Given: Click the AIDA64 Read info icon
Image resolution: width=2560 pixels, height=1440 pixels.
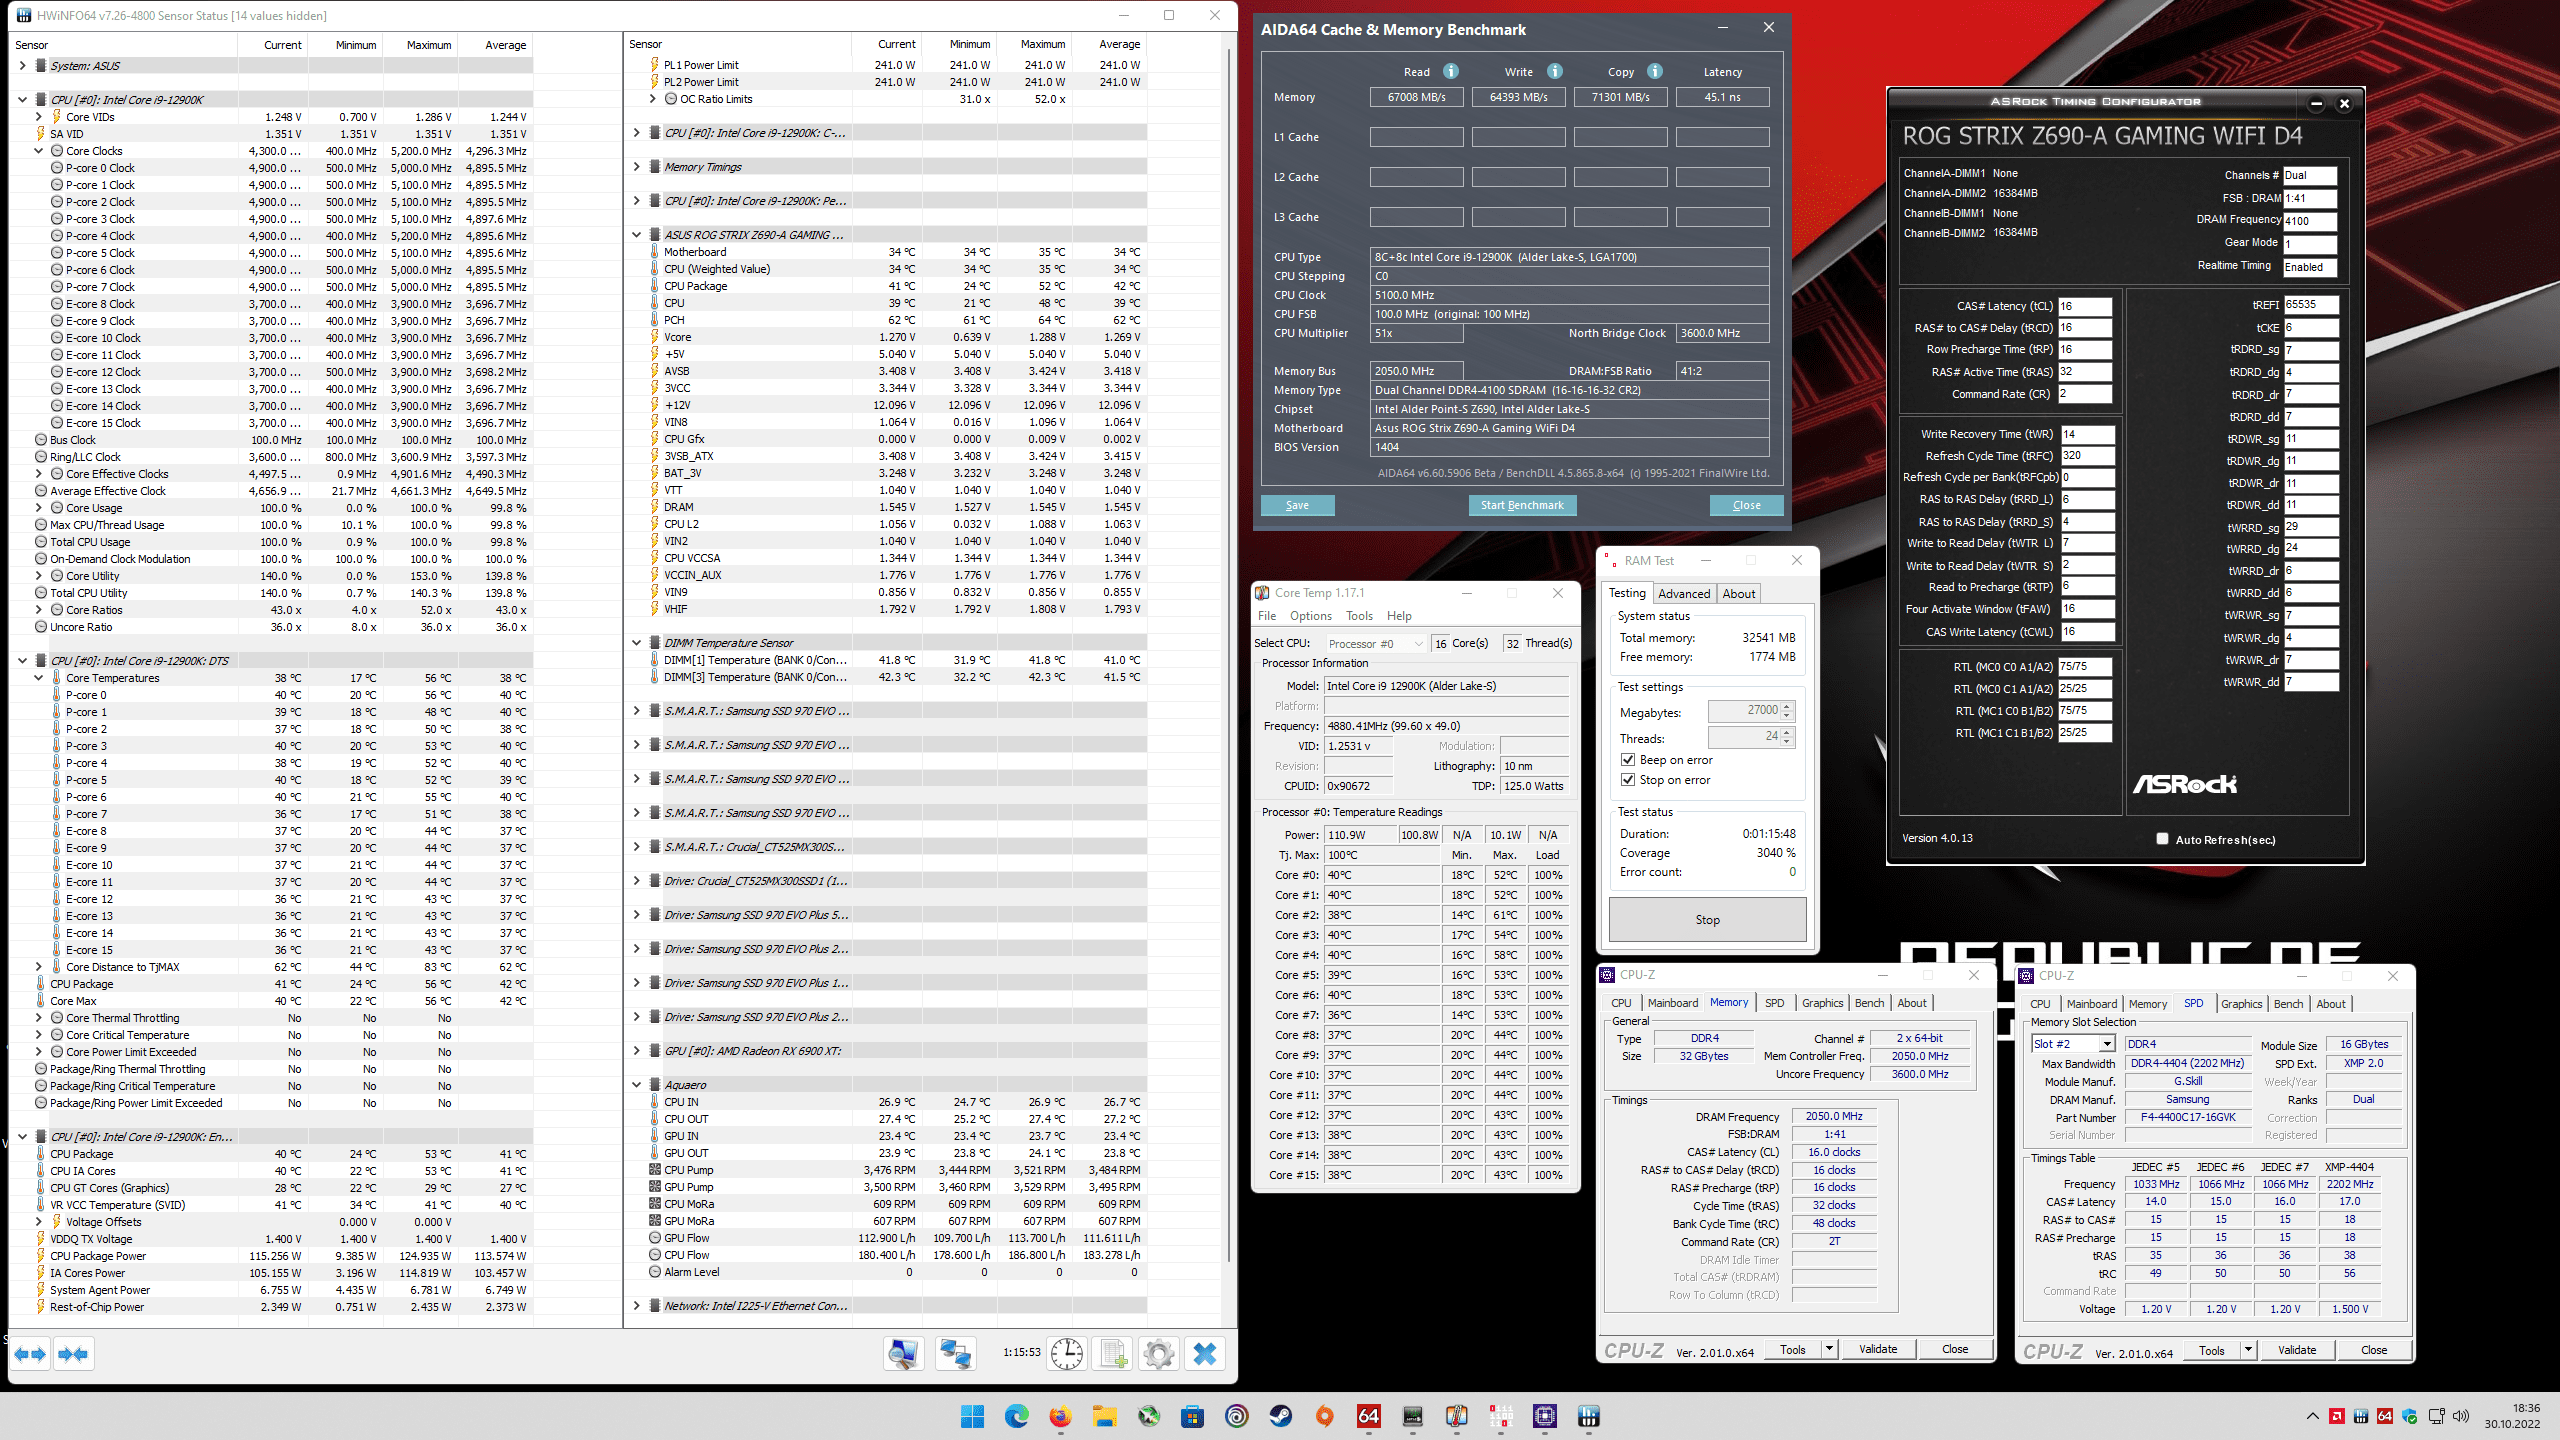Looking at the screenshot, I should click(1451, 71).
